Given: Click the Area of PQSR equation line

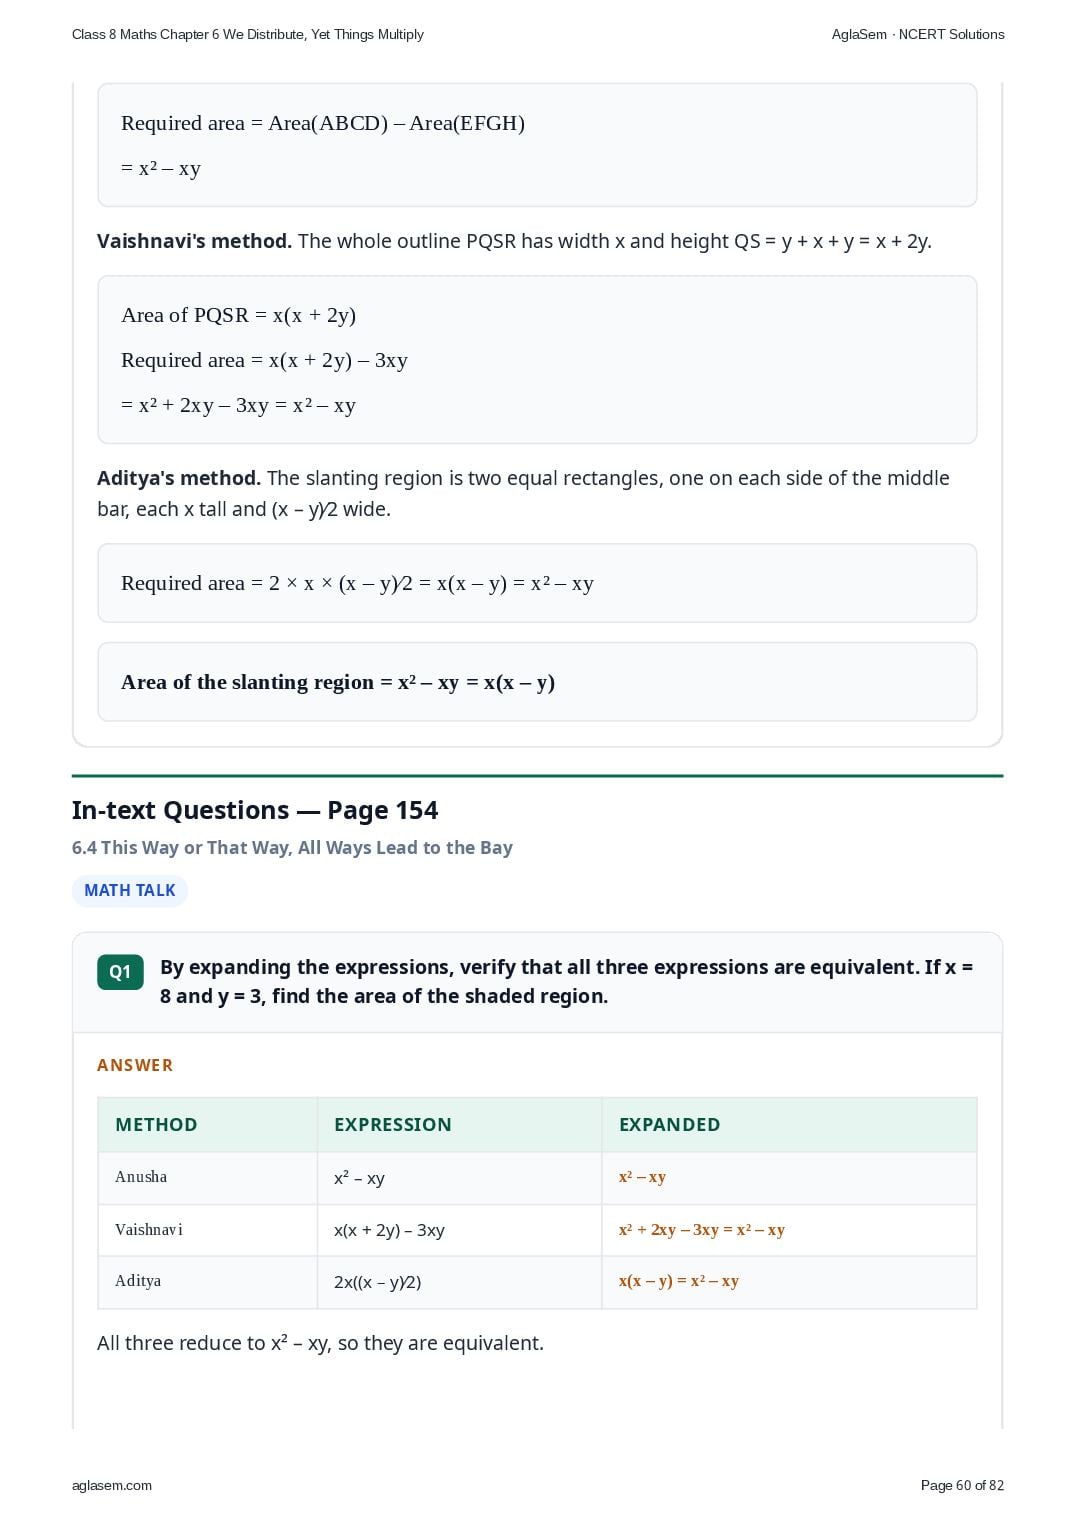Looking at the screenshot, I should tap(238, 315).
